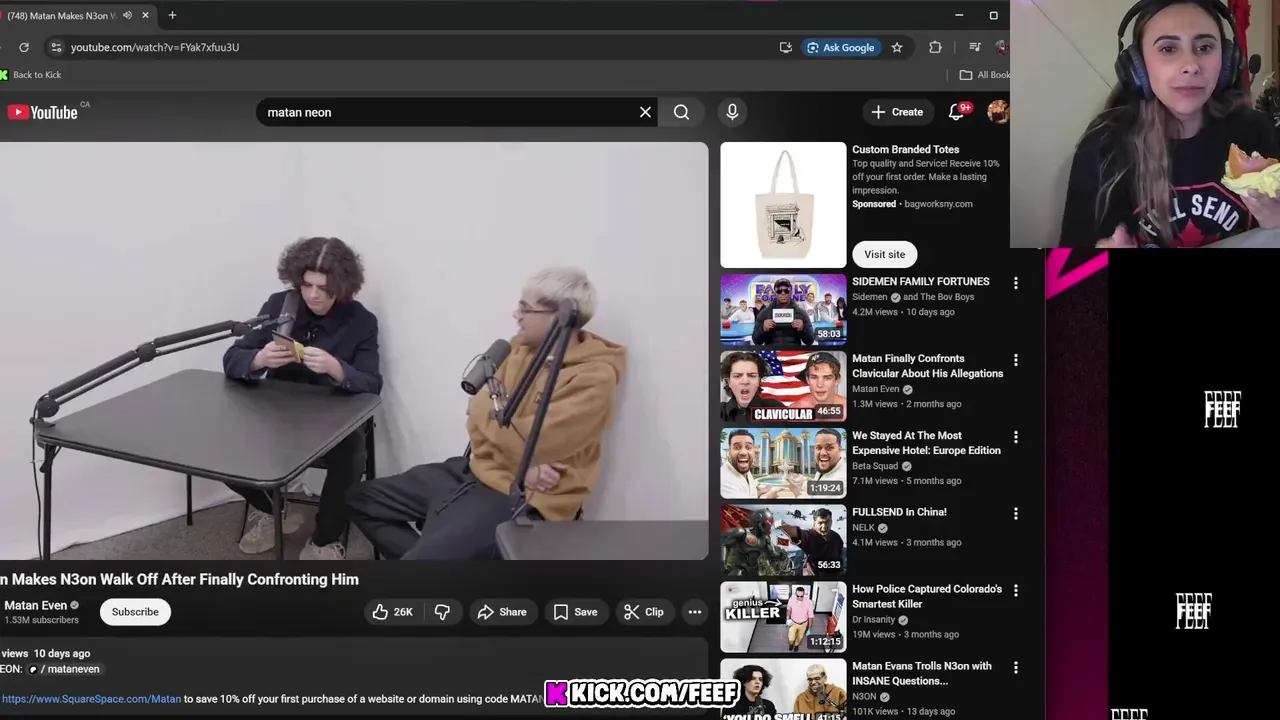The width and height of the screenshot is (1280, 720).
Task: Reload the YouTube page
Action: tap(24, 47)
